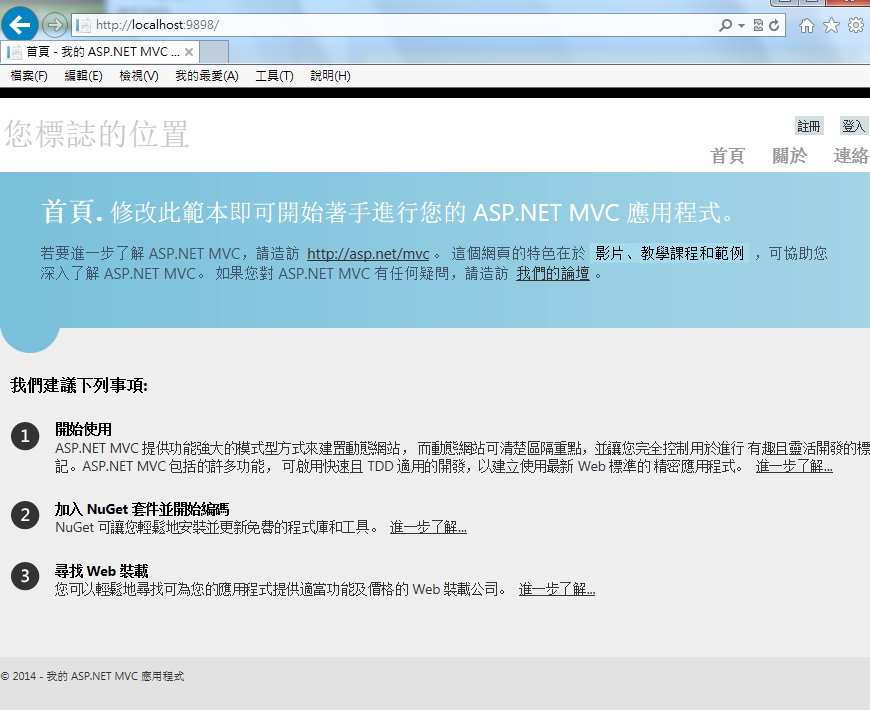Click the search magnifier icon in address bar
Viewport: 870px width, 710px height.
725,25
